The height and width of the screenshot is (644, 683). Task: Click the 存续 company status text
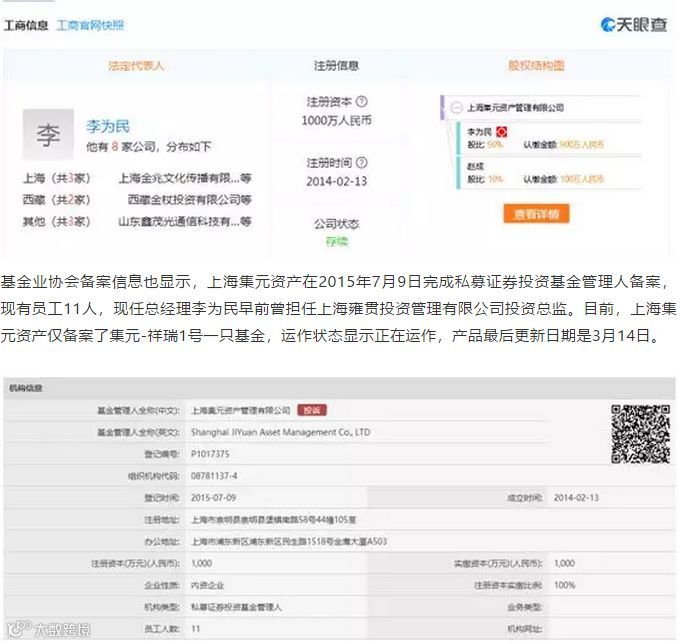[337, 241]
